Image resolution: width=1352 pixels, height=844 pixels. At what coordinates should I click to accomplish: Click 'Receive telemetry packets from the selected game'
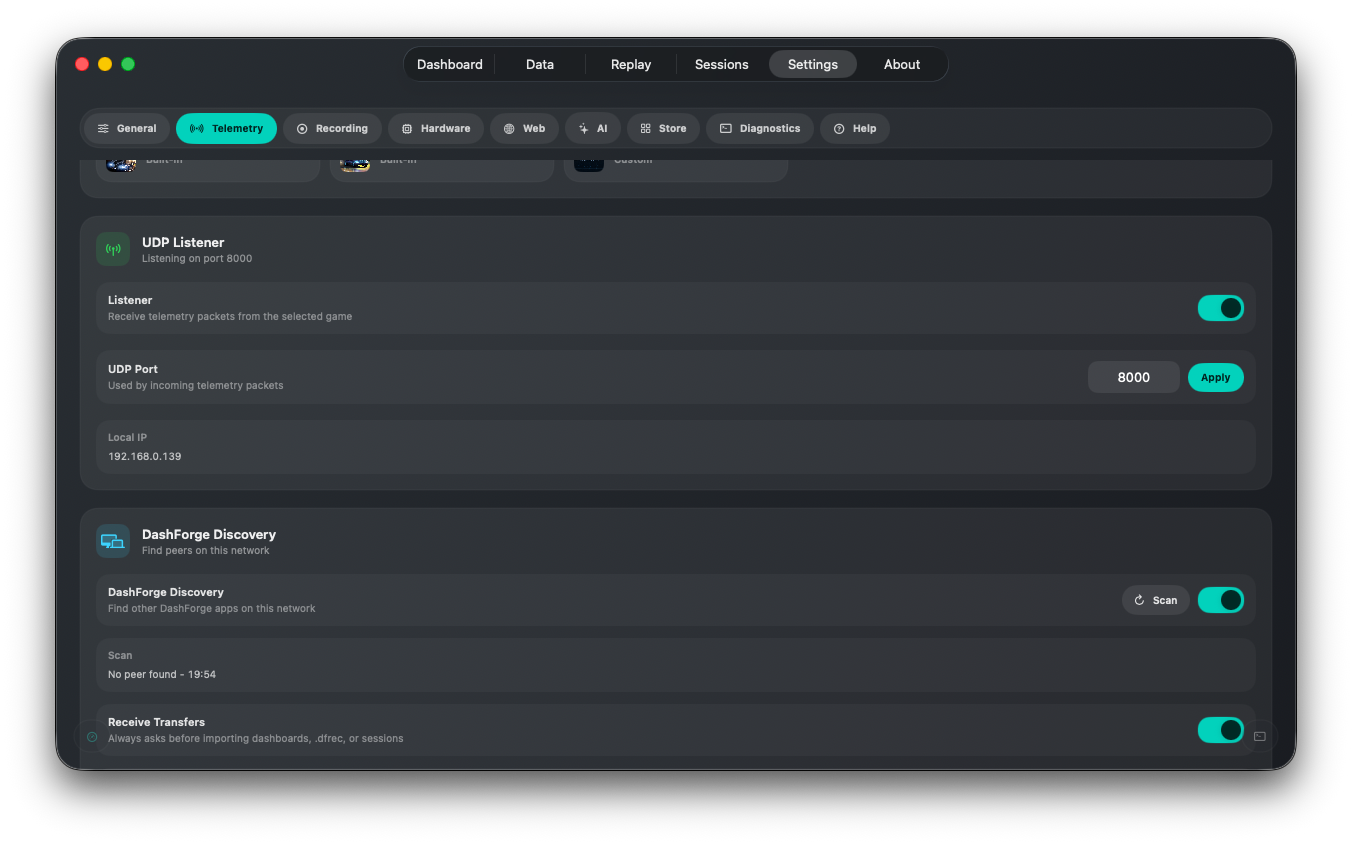[230, 316]
